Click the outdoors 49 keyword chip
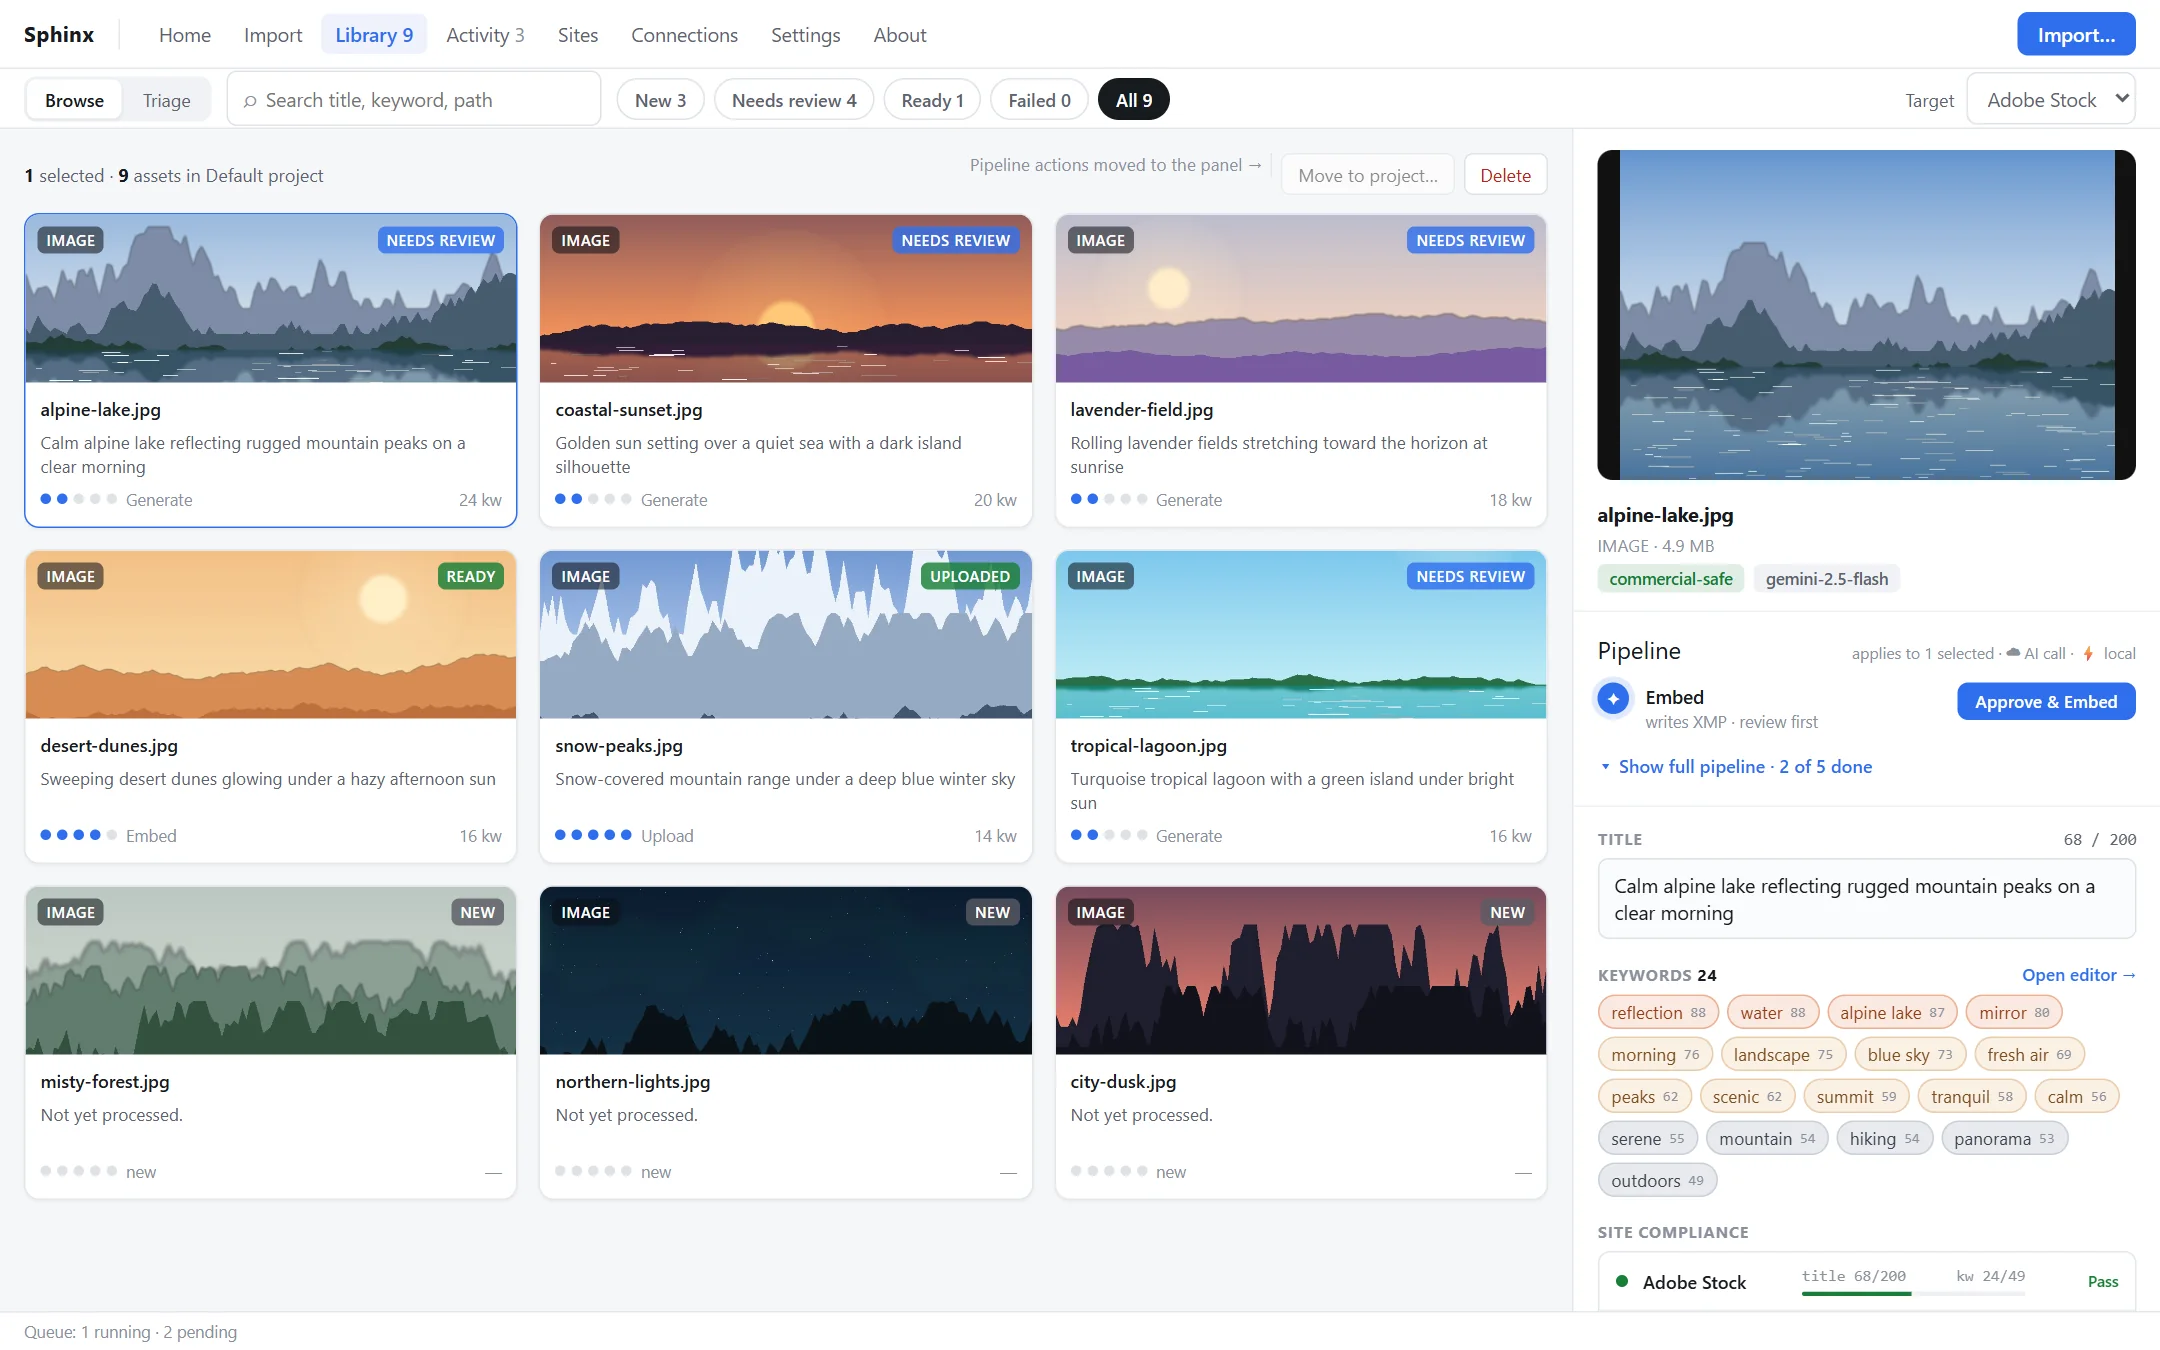Viewport: 2160px width, 1350px height. (1657, 1180)
